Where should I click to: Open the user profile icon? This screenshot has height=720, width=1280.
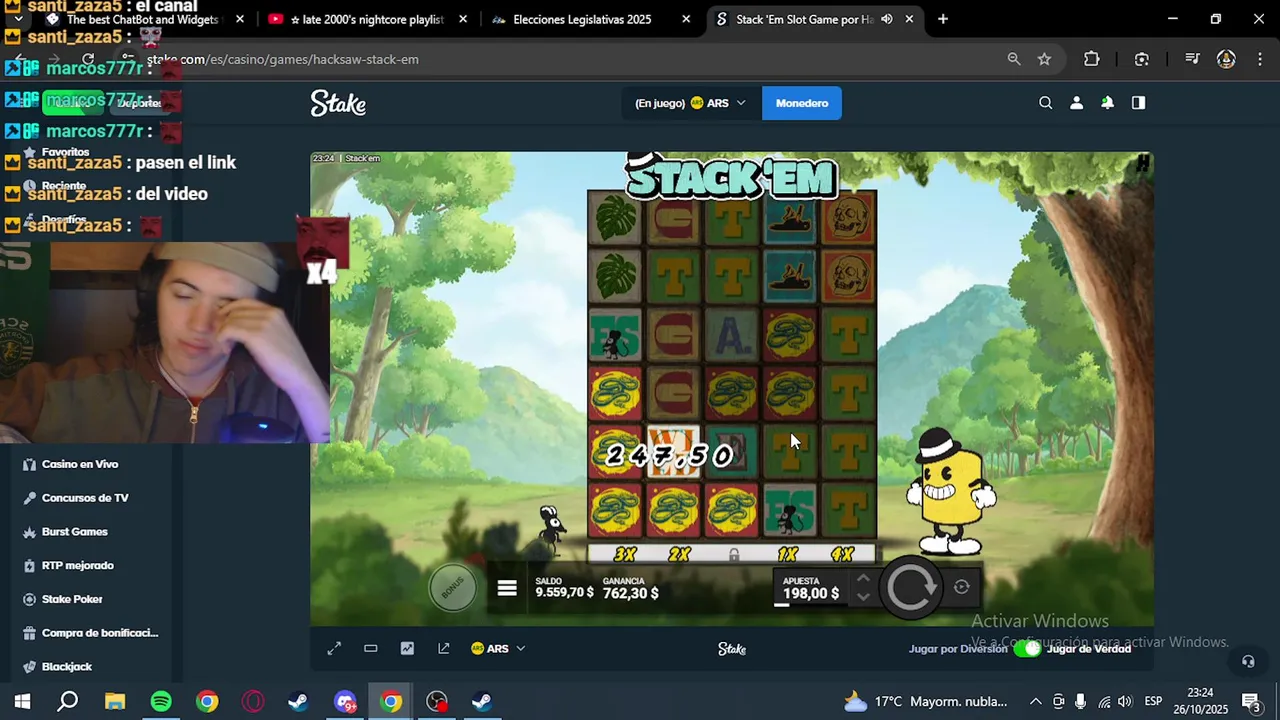(1077, 103)
